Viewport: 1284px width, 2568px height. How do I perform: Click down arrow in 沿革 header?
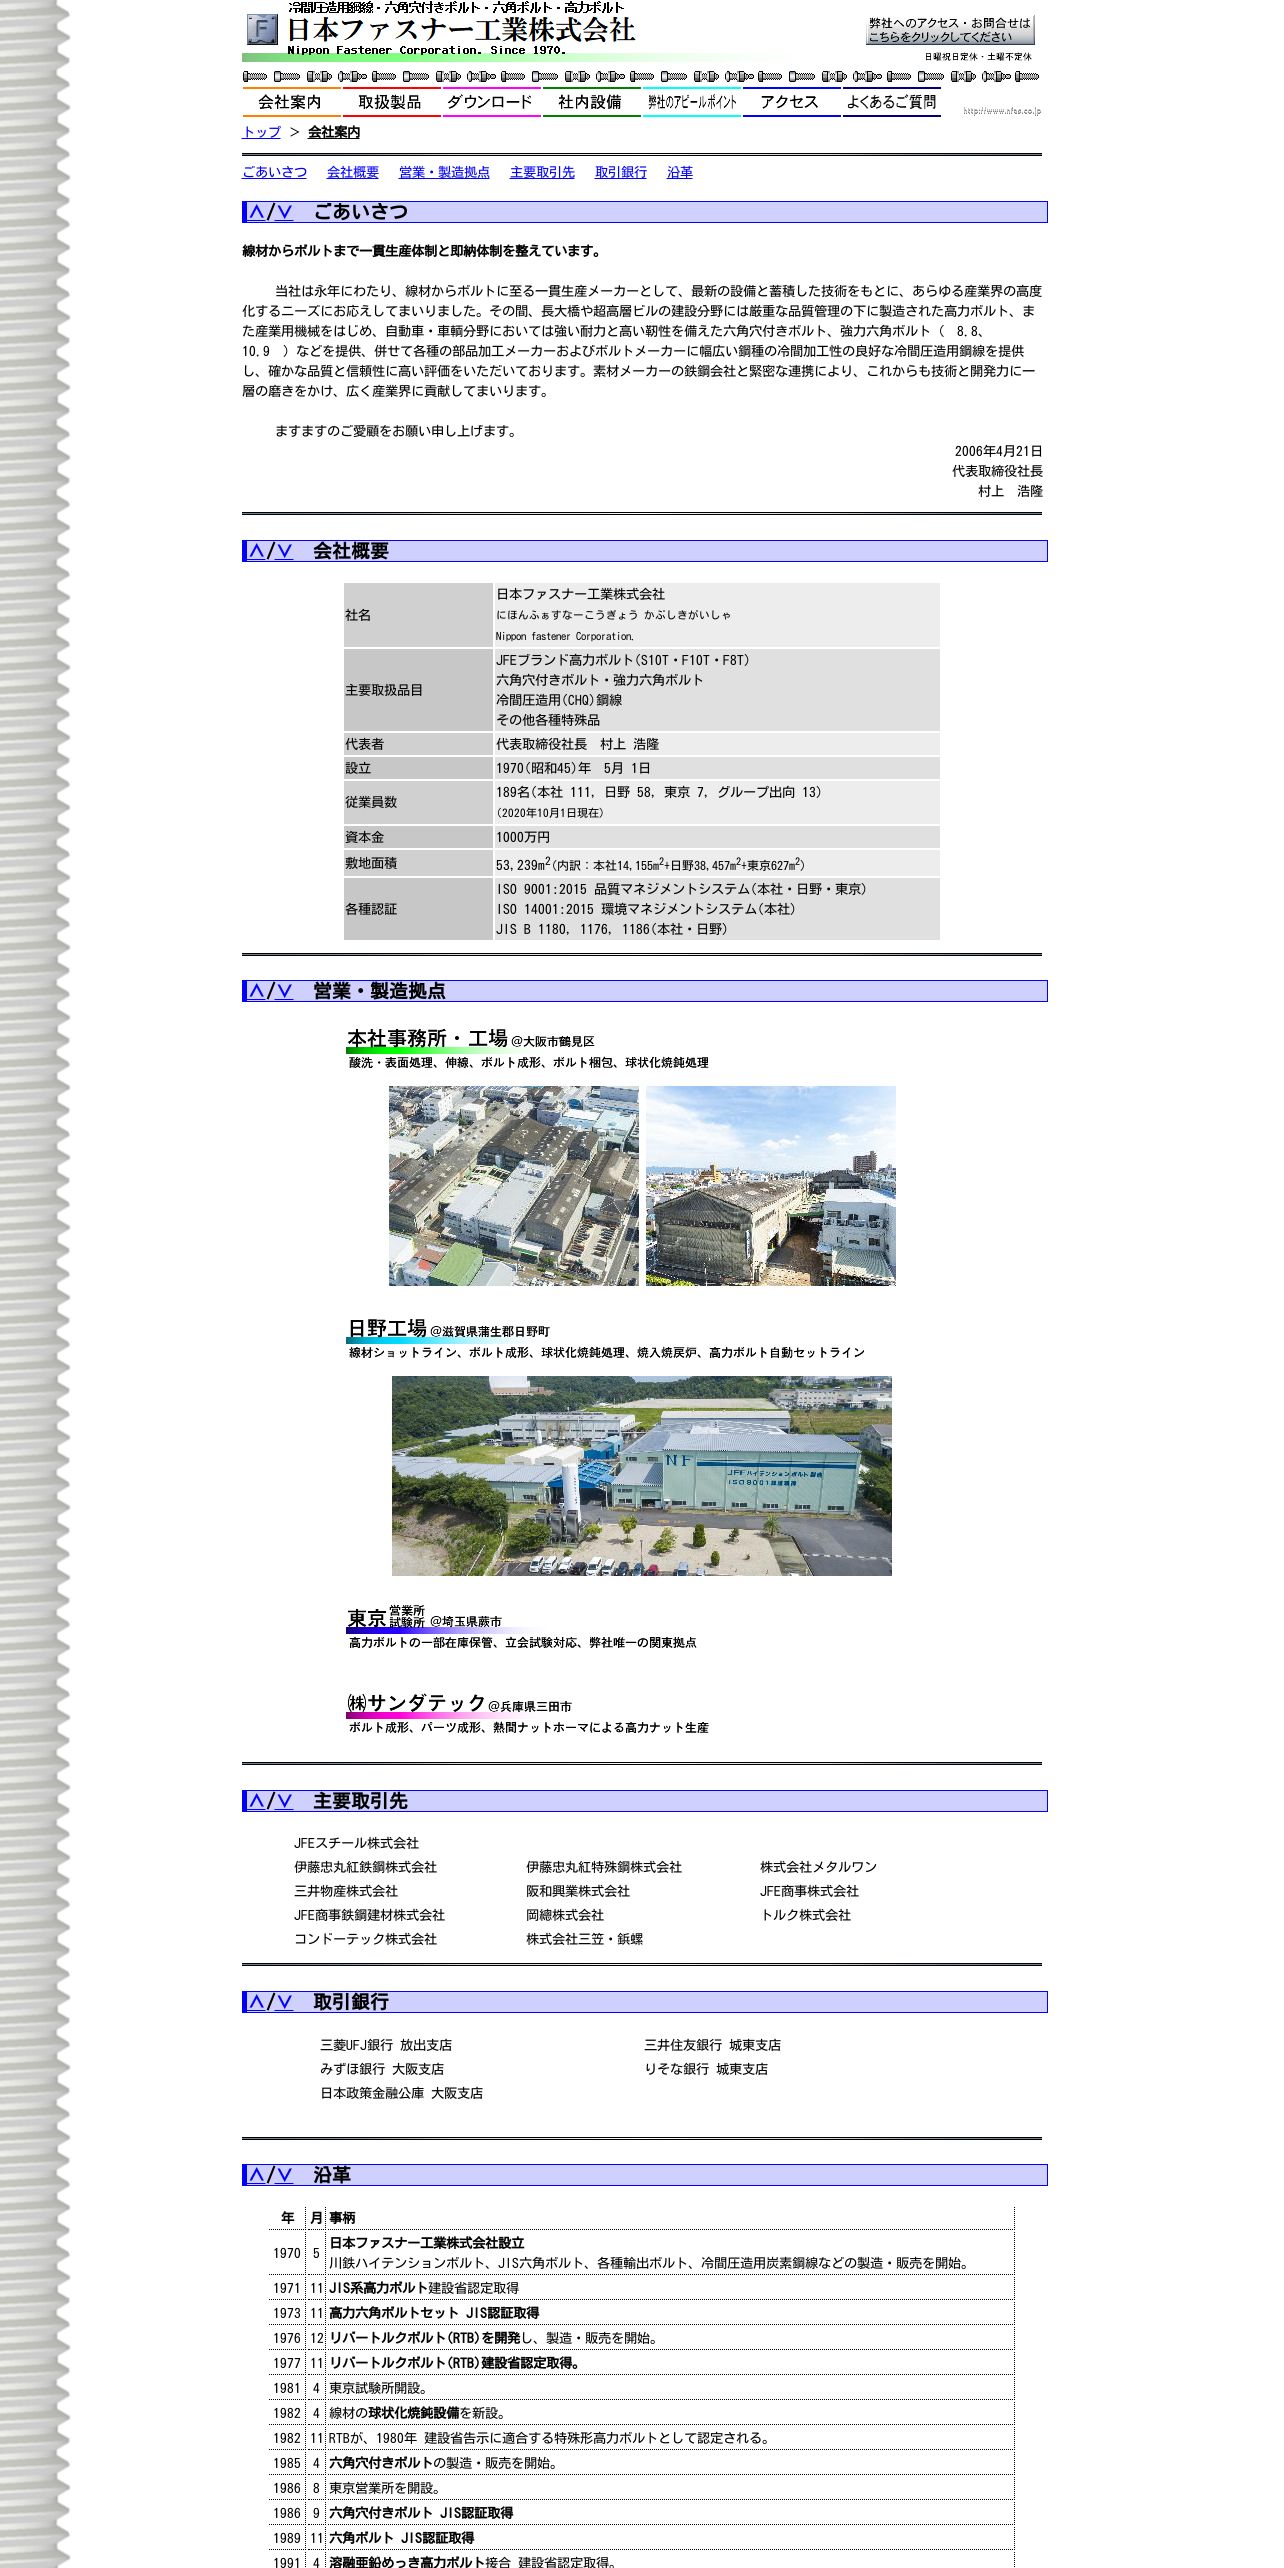click(285, 2175)
